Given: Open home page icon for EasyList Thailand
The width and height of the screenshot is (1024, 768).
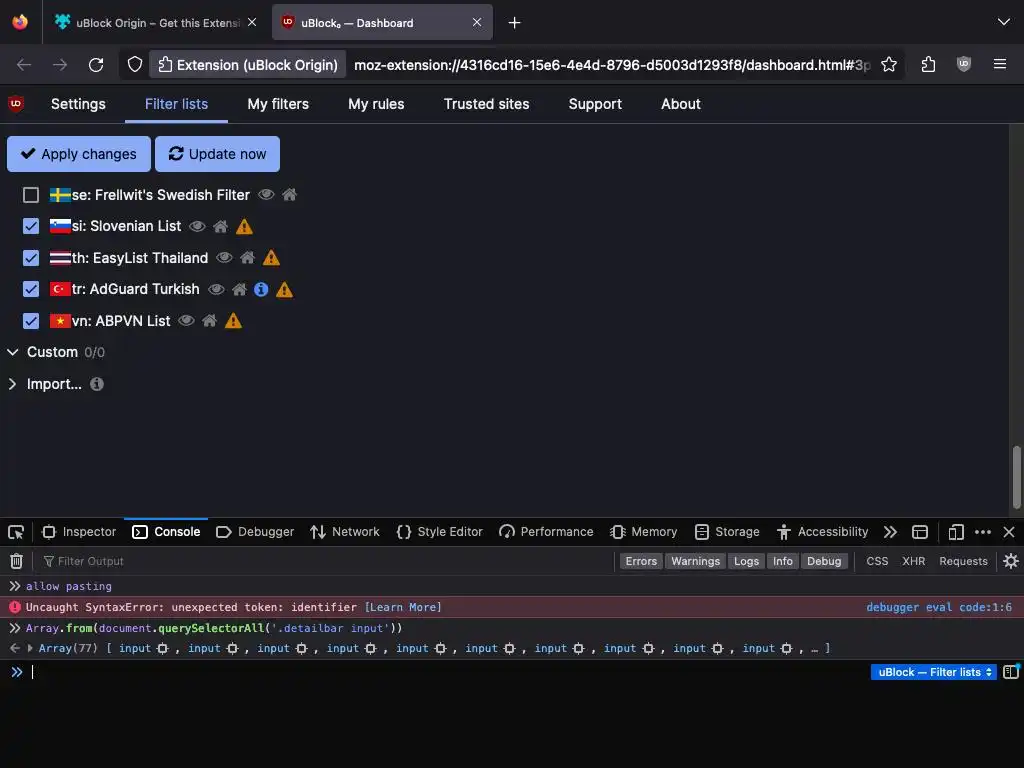Looking at the screenshot, I should [x=247, y=258].
